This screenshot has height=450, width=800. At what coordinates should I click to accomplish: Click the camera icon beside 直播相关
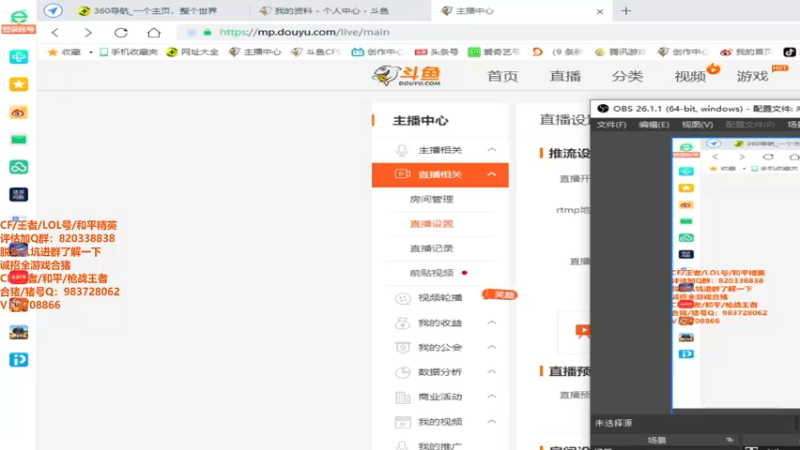402,174
